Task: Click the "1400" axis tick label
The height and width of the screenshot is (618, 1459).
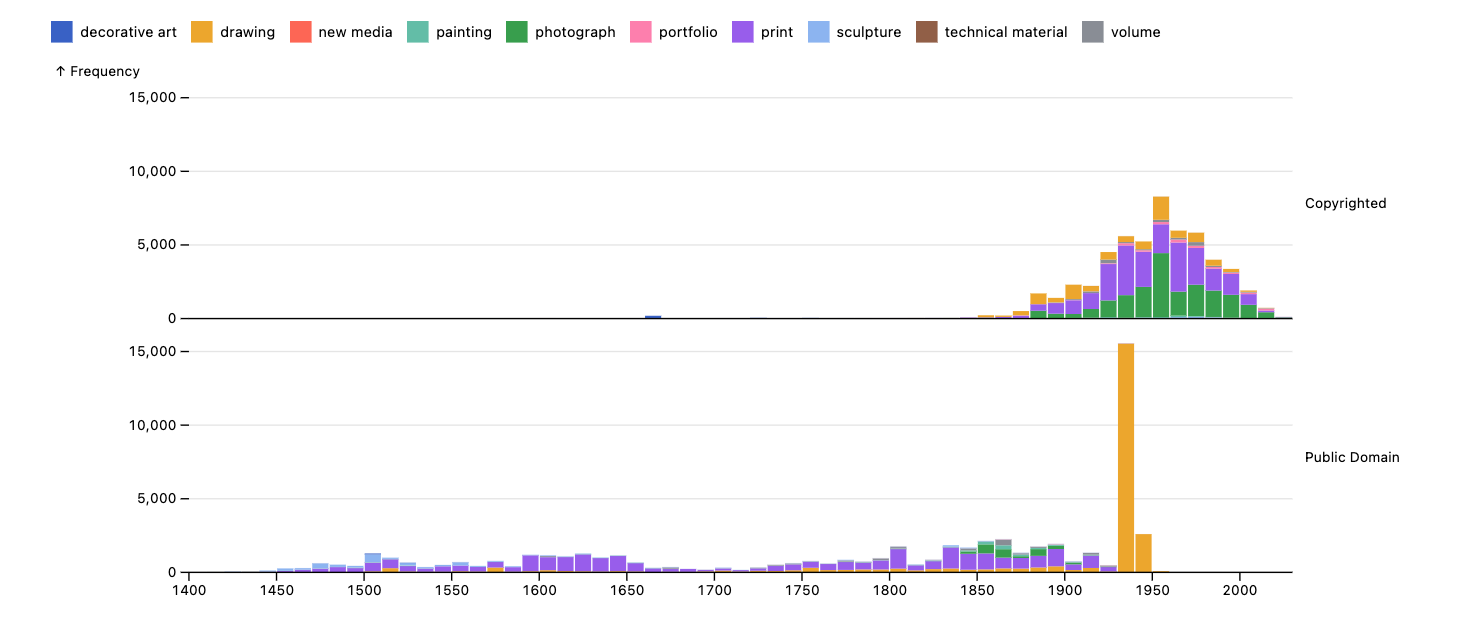Action: (191, 591)
